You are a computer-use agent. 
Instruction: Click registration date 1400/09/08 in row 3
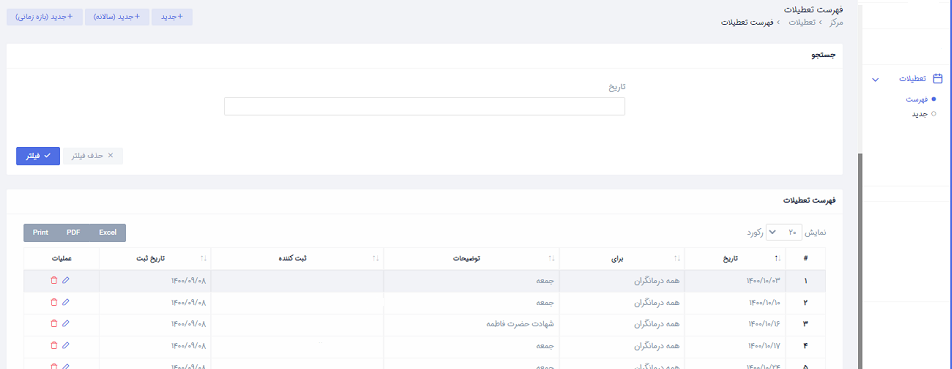click(x=189, y=323)
